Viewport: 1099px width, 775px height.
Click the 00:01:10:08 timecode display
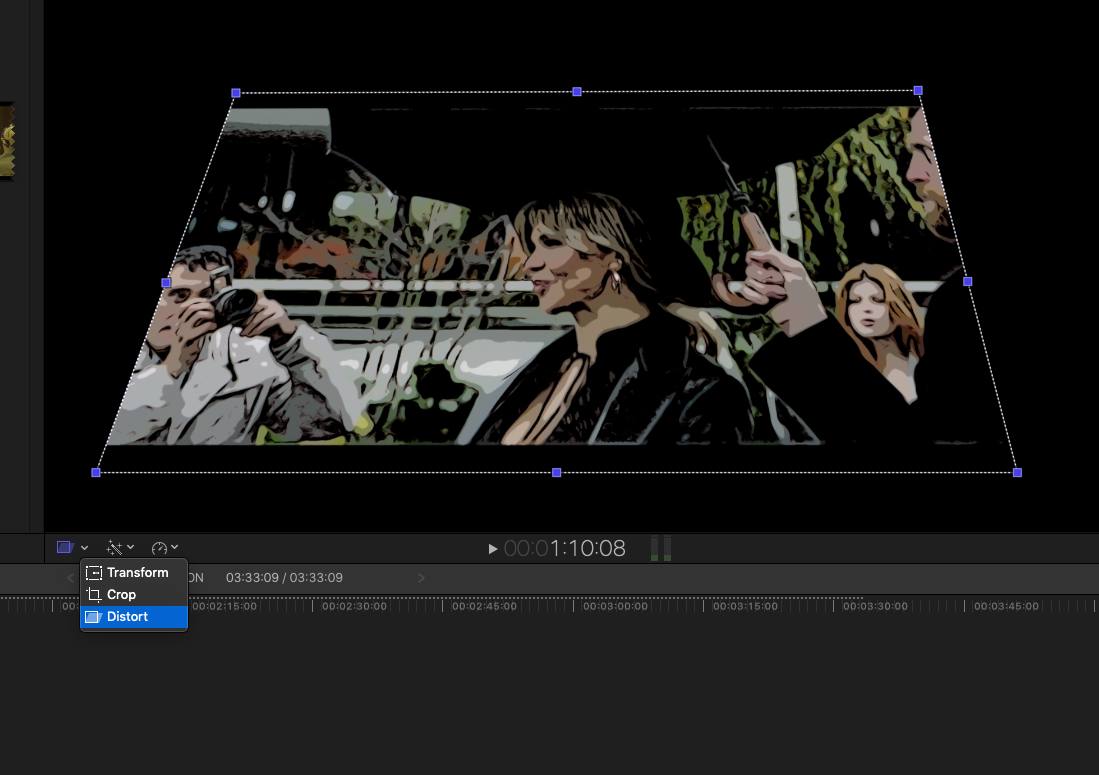click(x=564, y=548)
